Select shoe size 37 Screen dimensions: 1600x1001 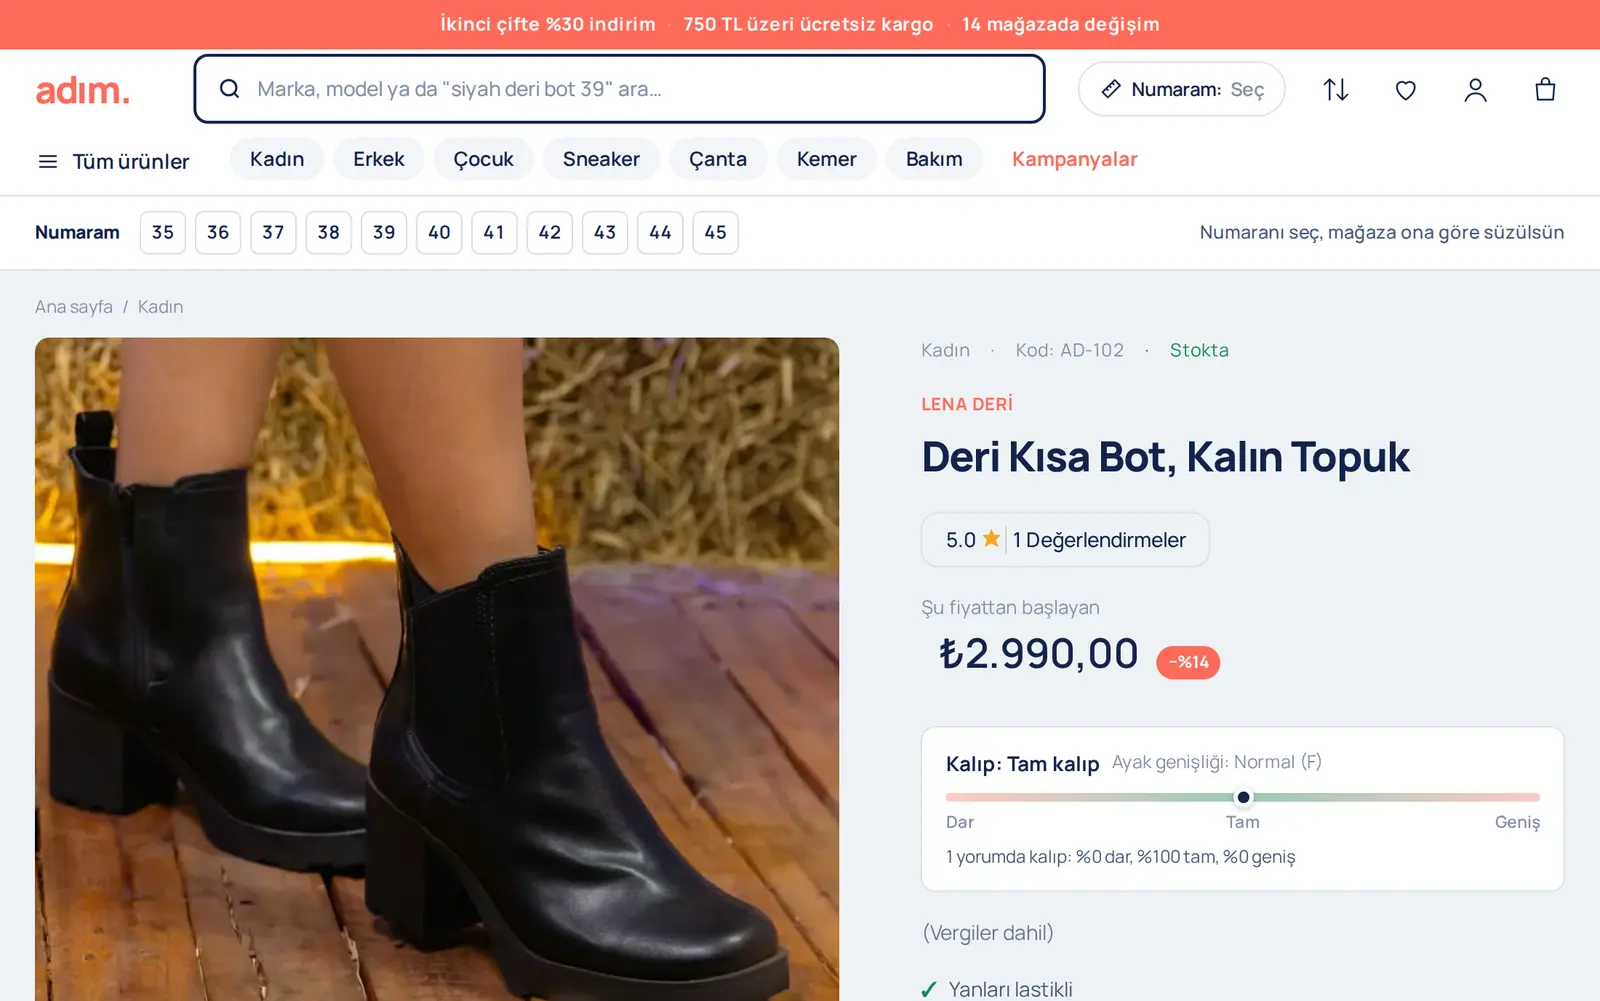click(273, 233)
